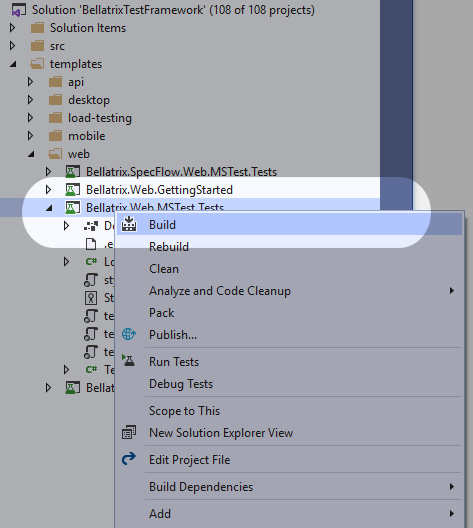Click the blank file icon for the .e file

click(x=91, y=244)
